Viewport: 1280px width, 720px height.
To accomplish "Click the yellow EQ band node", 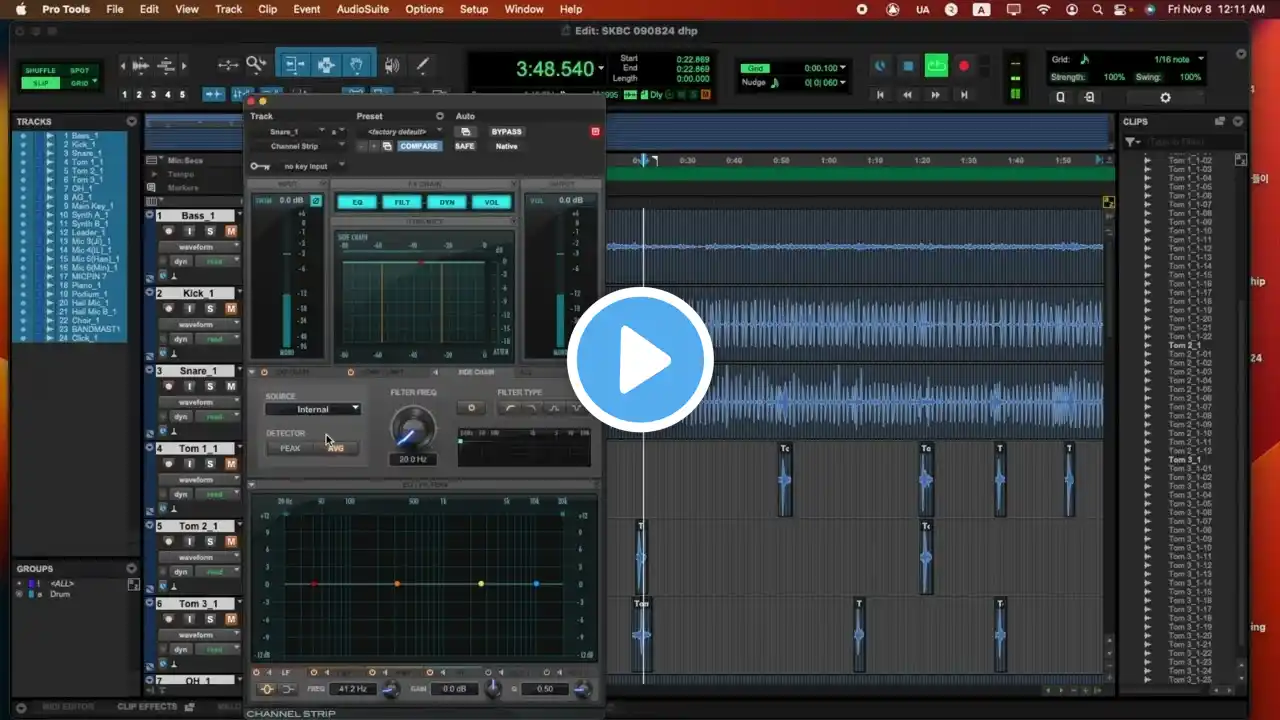I will coord(481,583).
